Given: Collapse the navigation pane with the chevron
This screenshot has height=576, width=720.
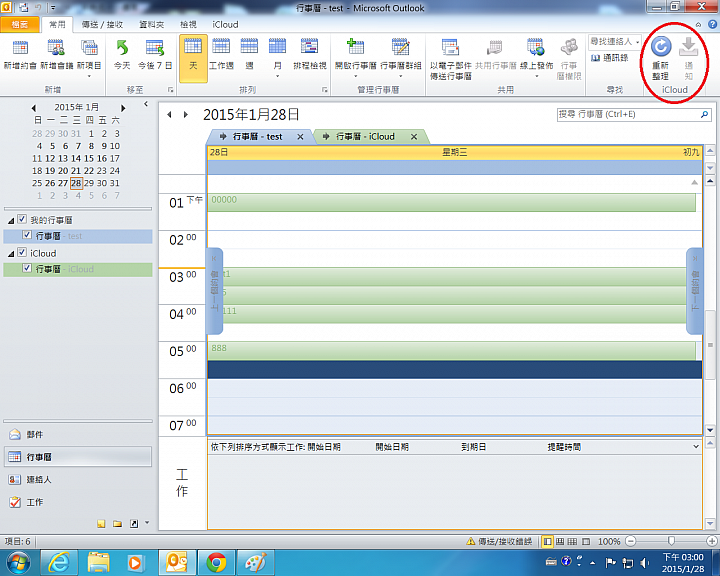Looking at the screenshot, I should coord(146,104).
